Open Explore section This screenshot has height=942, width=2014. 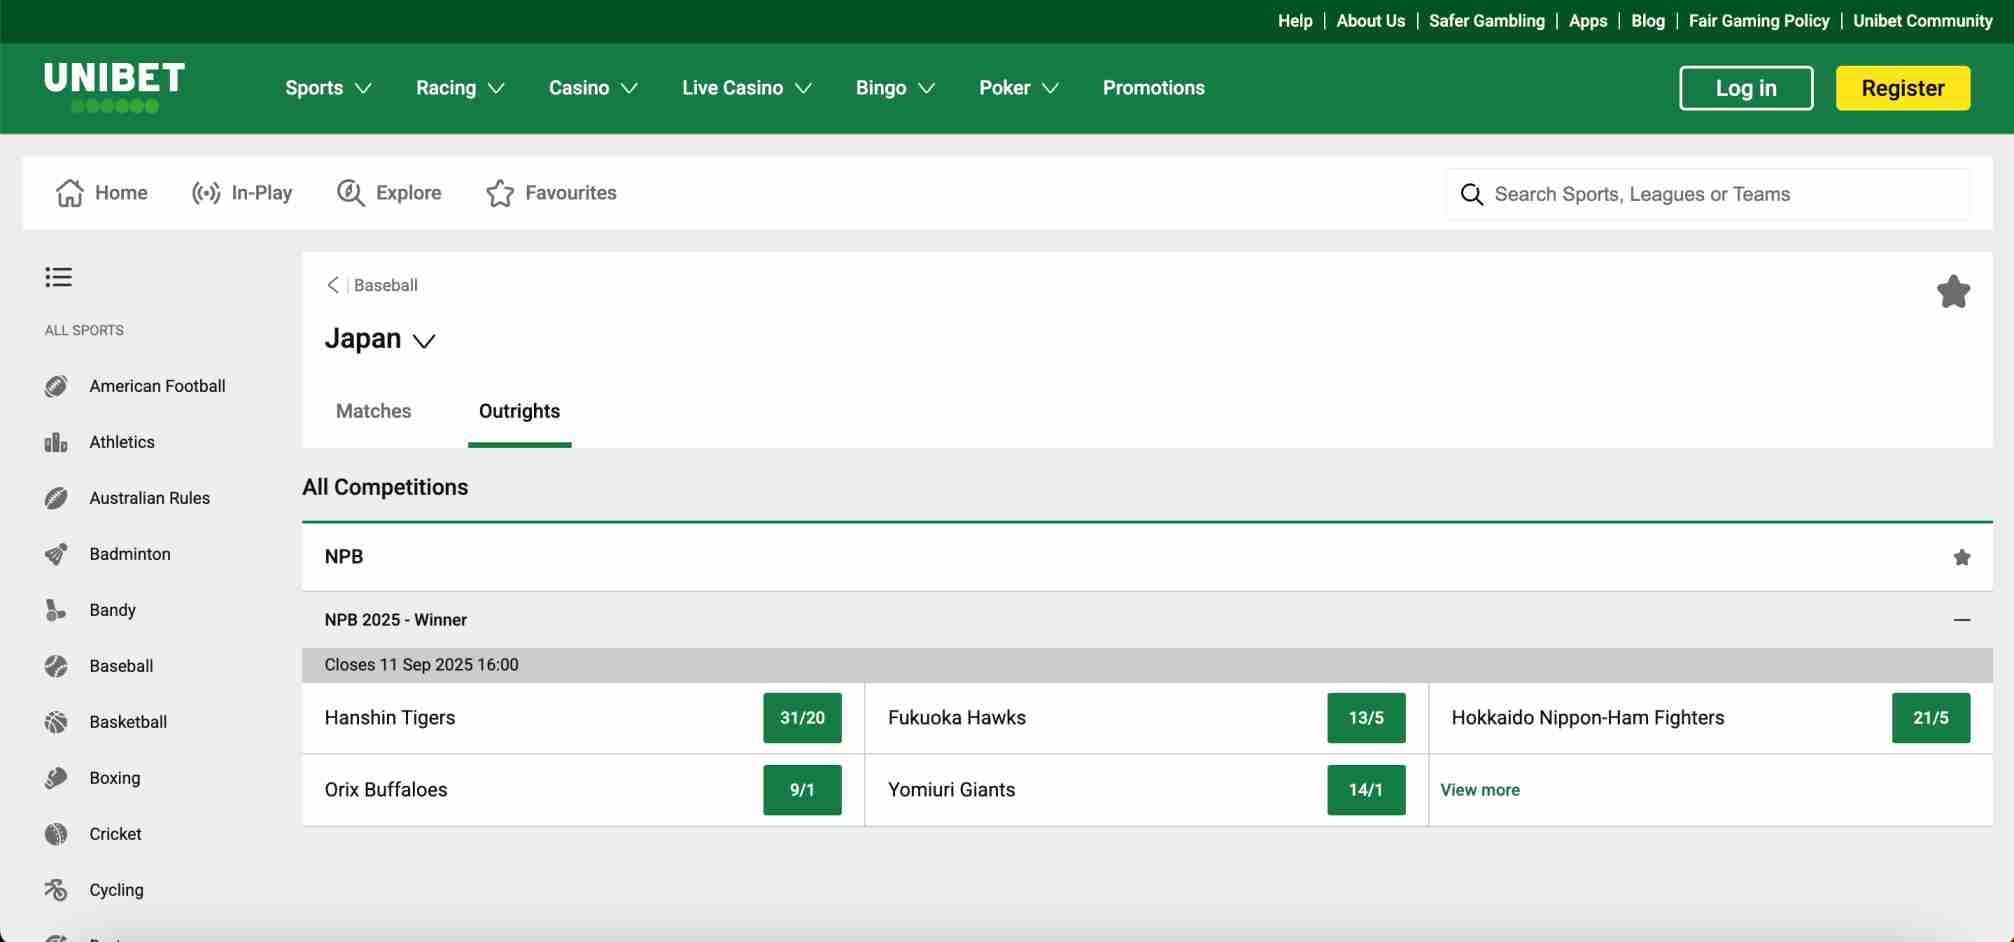pos(389,193)
